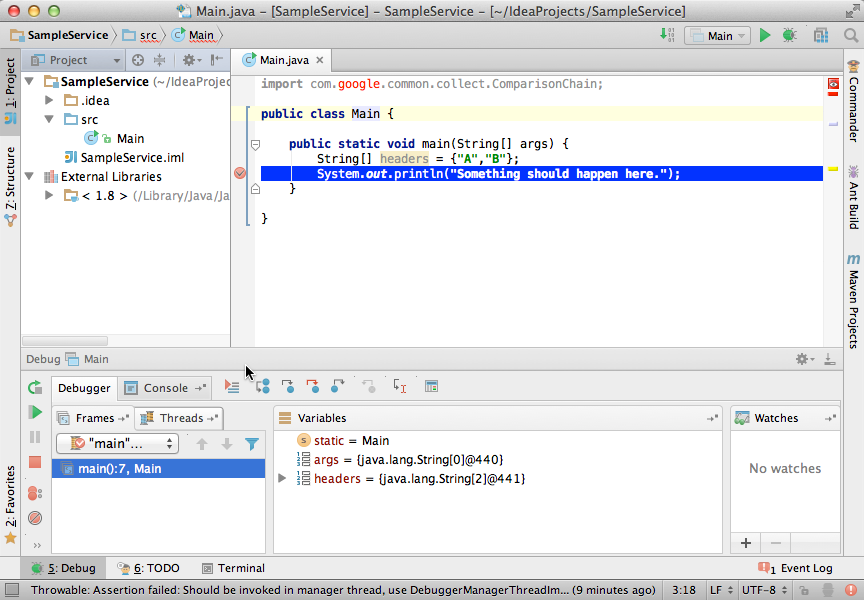Go to next frame down arrow

point(227,444)
